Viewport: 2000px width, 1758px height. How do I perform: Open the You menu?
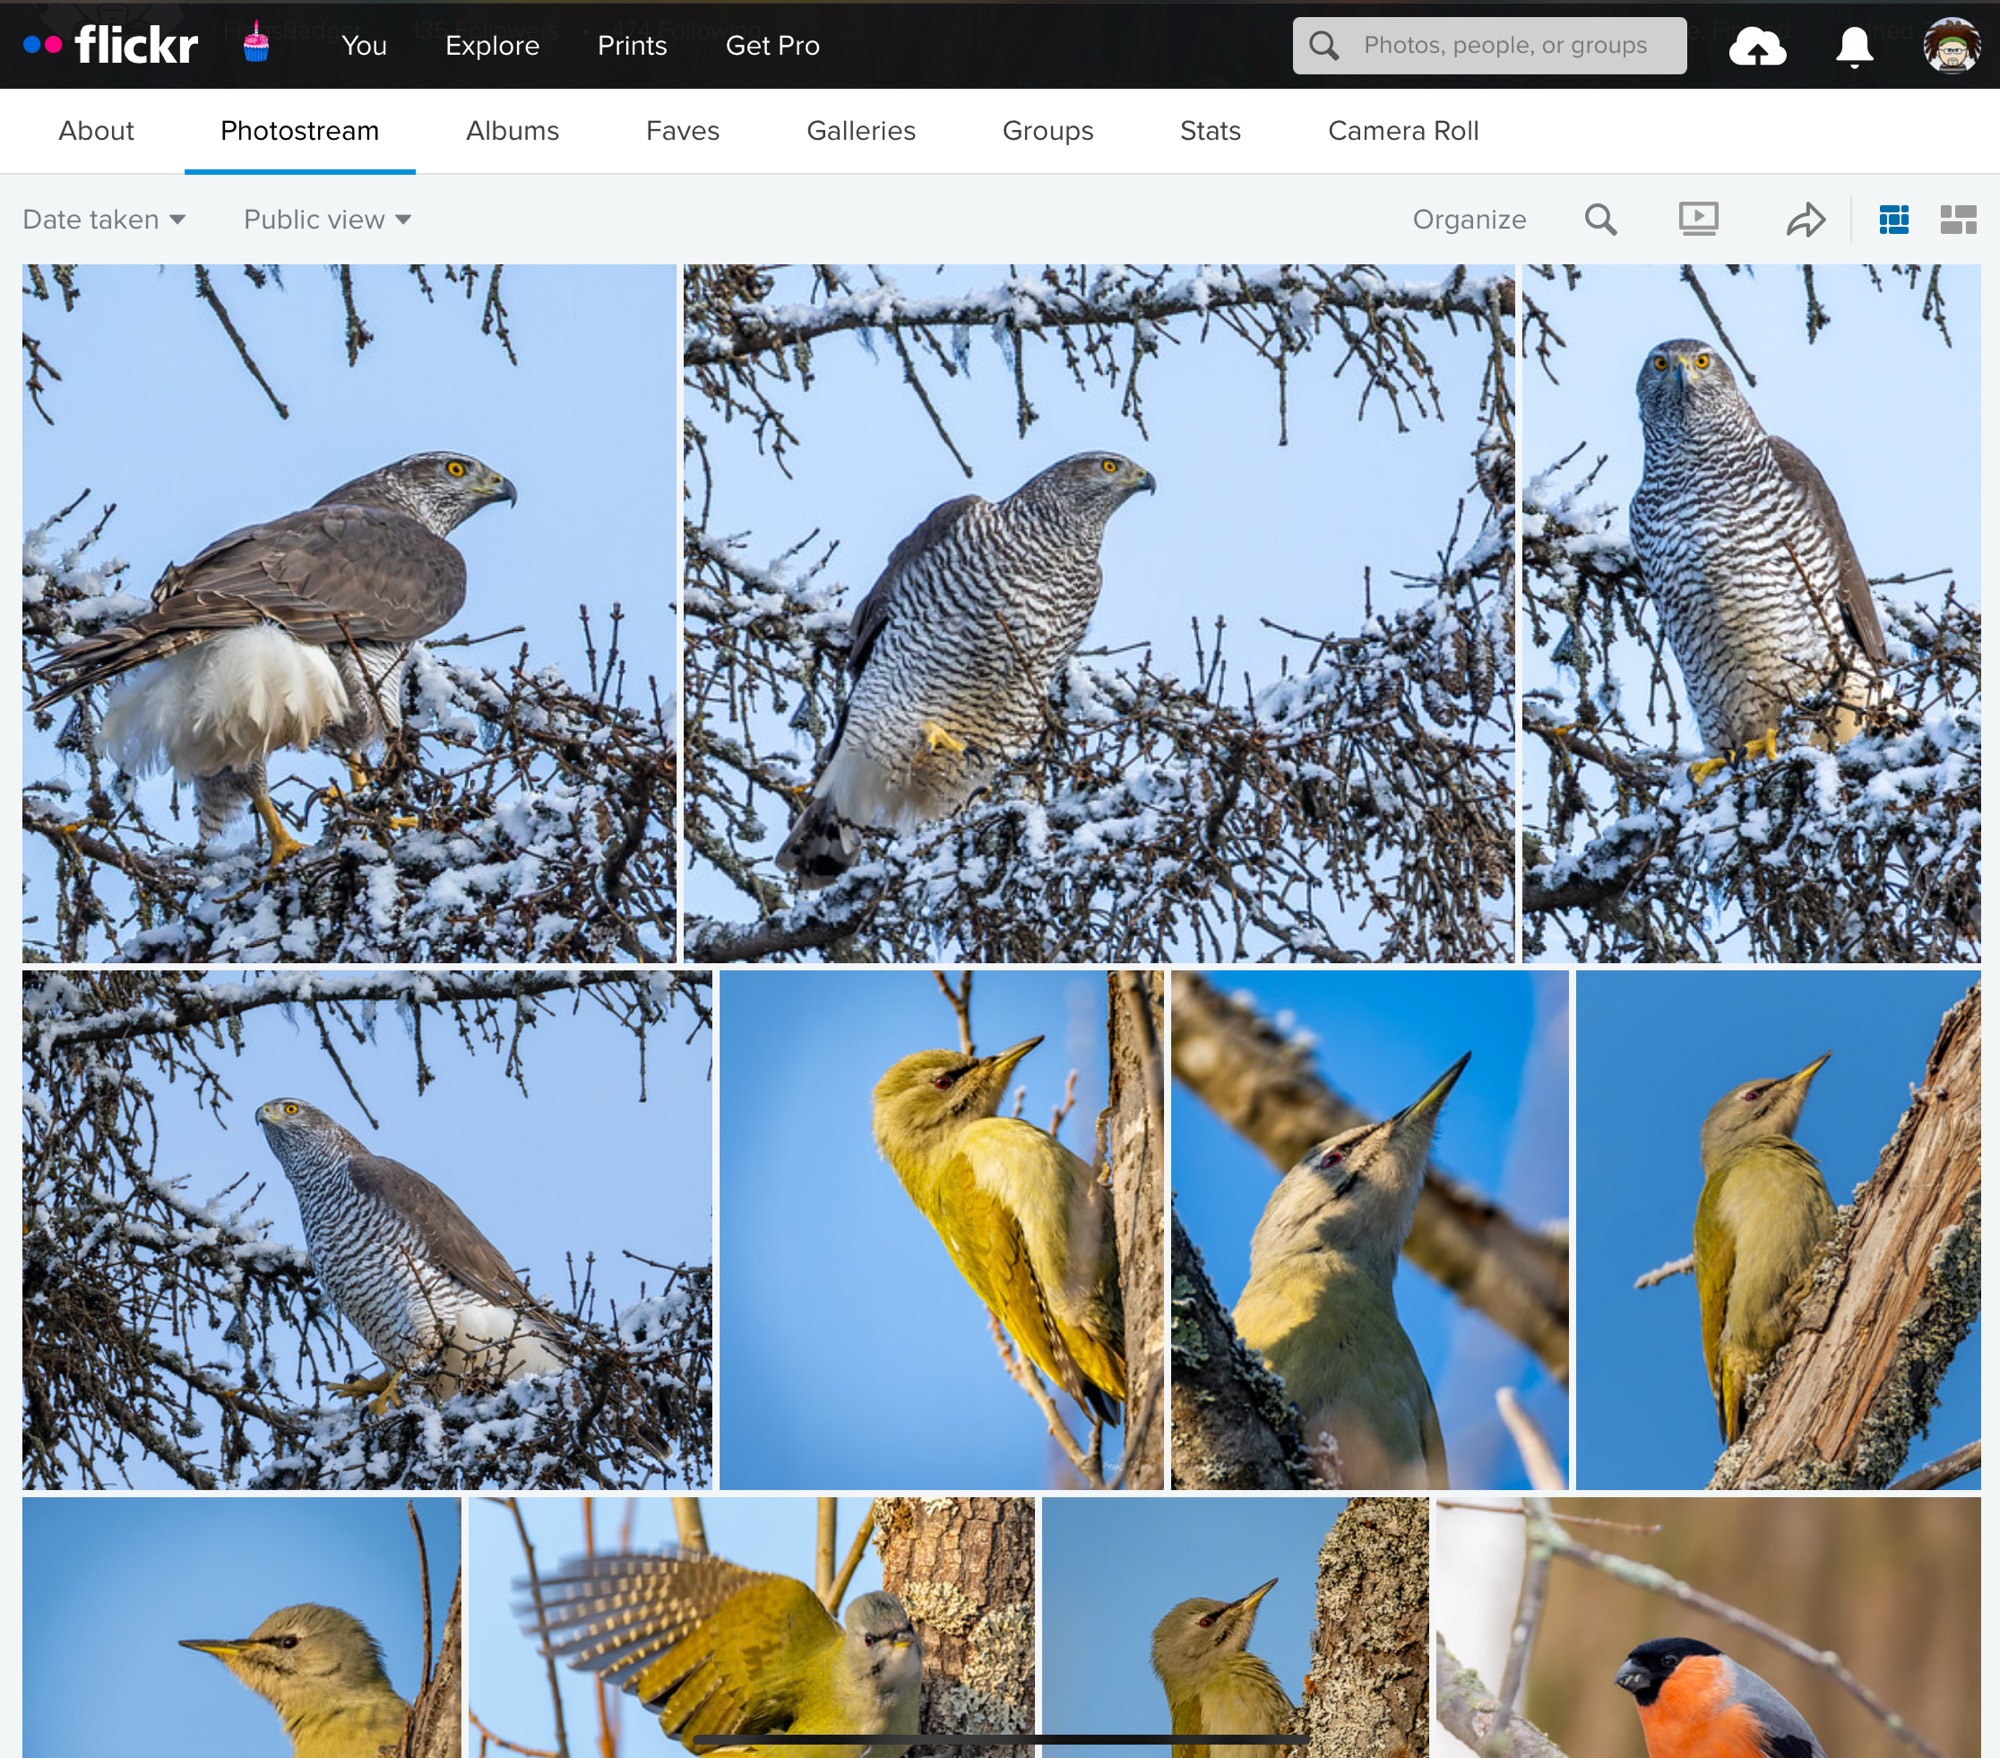coord(364,45)
